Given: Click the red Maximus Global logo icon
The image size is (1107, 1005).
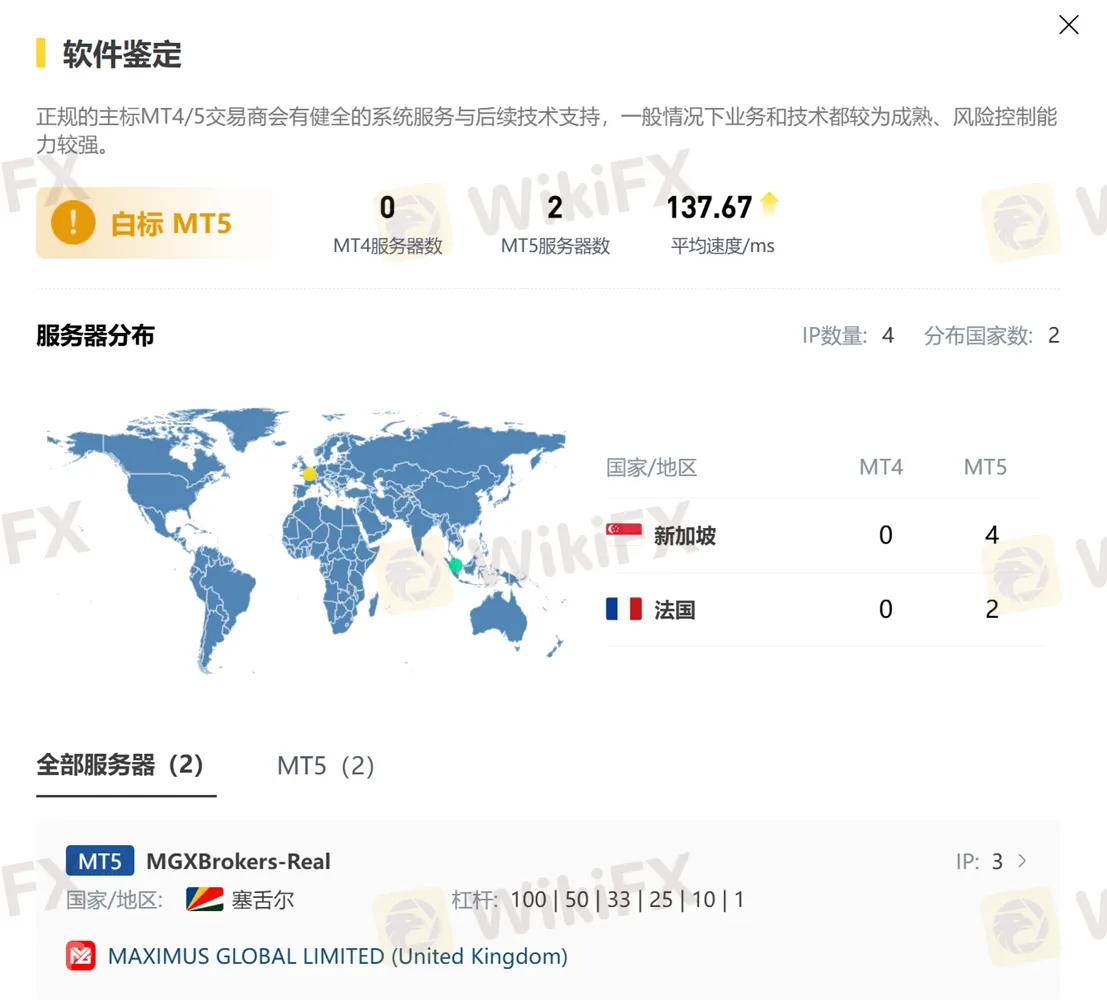Looking at the screenshot, I should 81,956.
